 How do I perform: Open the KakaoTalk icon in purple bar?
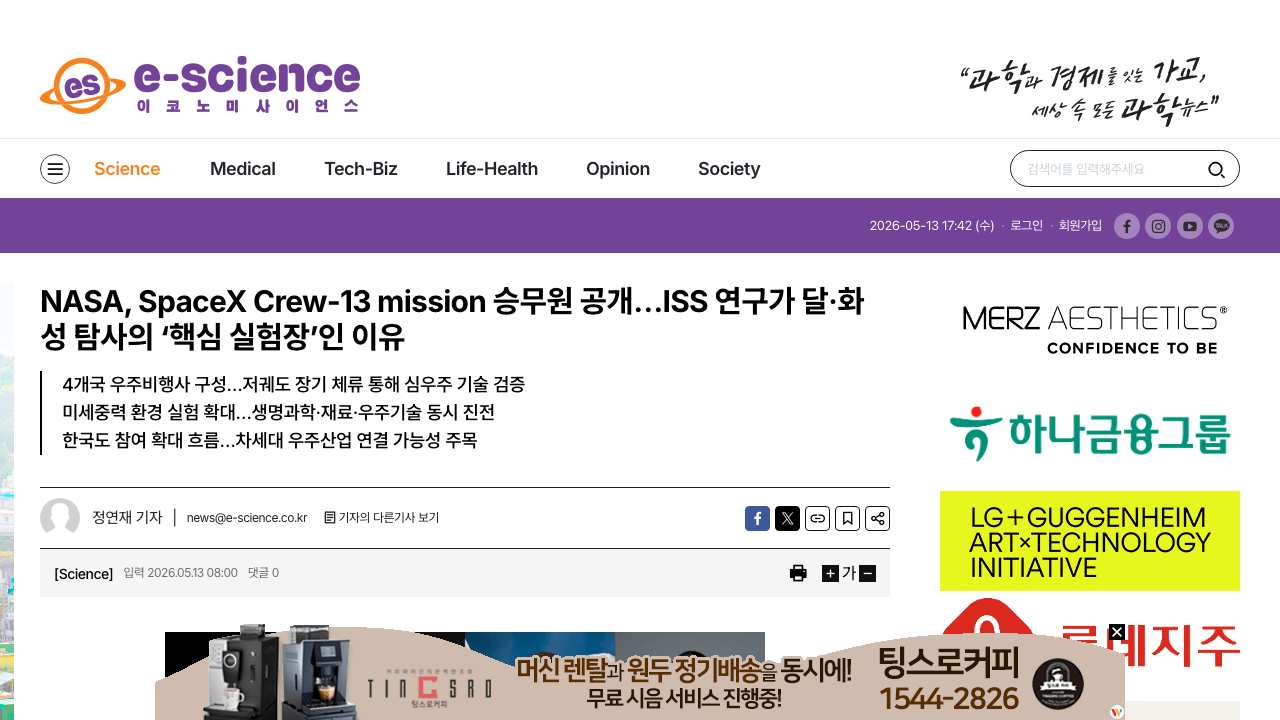click(1221, 226)
